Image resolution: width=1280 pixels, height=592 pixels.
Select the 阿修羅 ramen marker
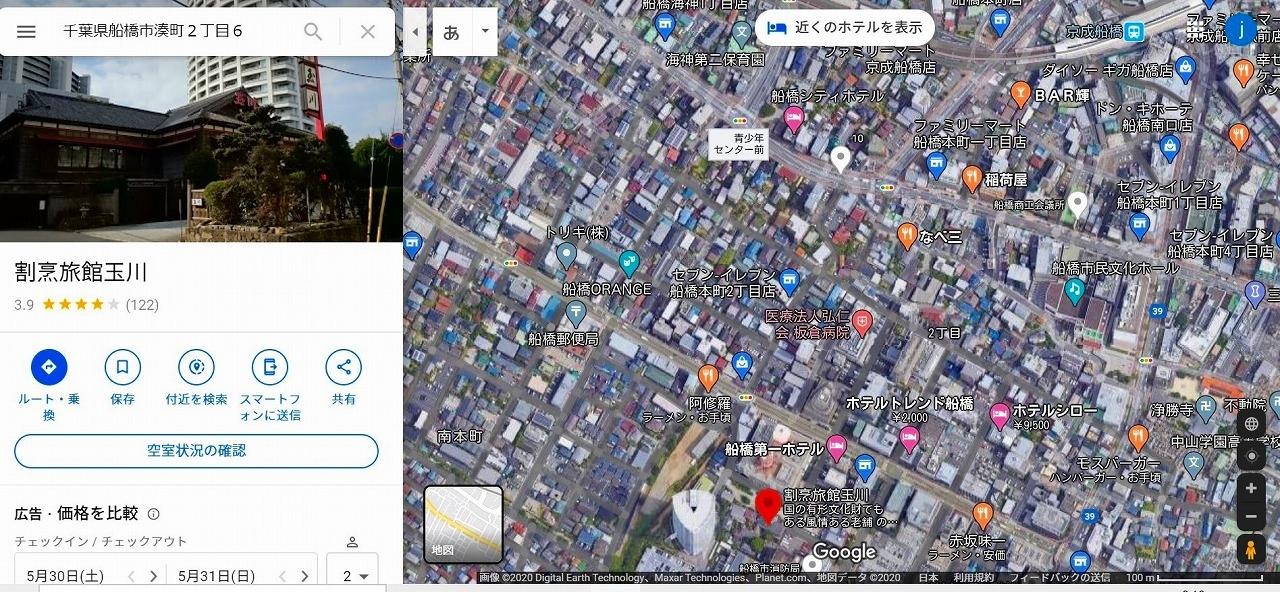coord(708,377)
